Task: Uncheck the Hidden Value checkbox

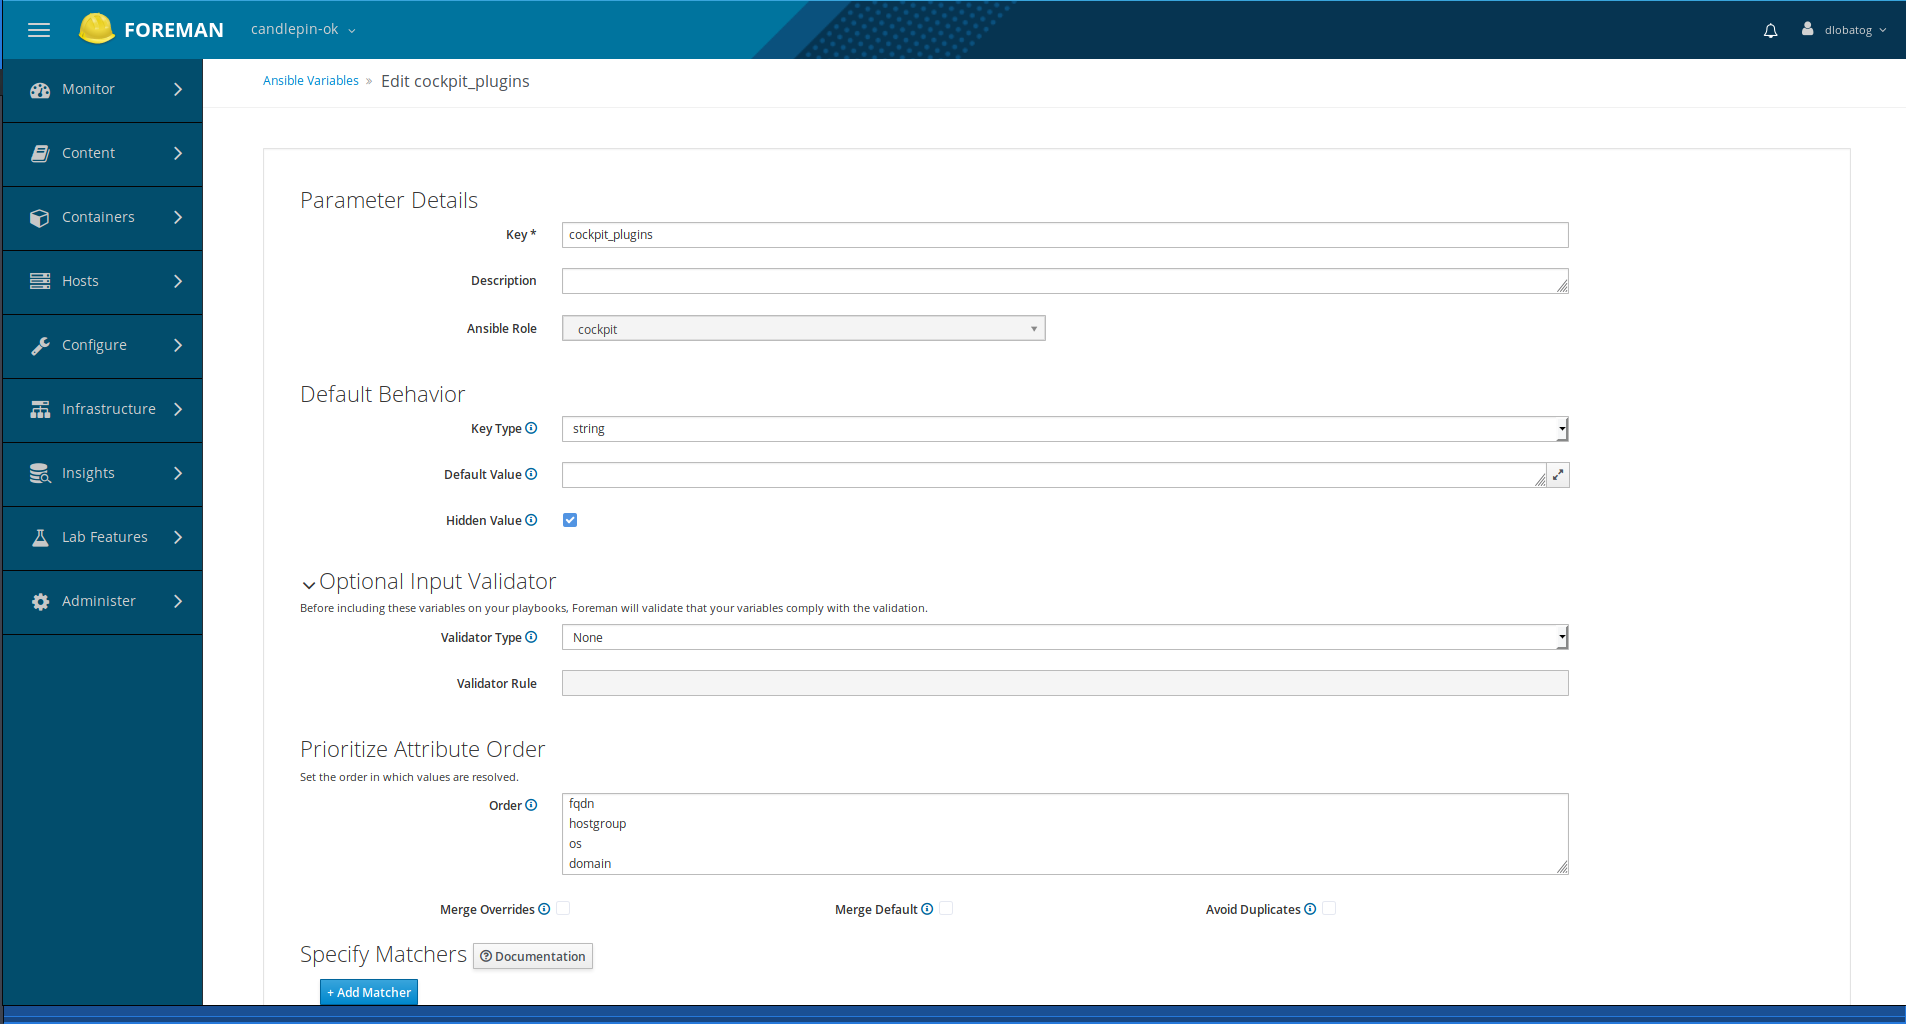Action: (x=570, y=520)
